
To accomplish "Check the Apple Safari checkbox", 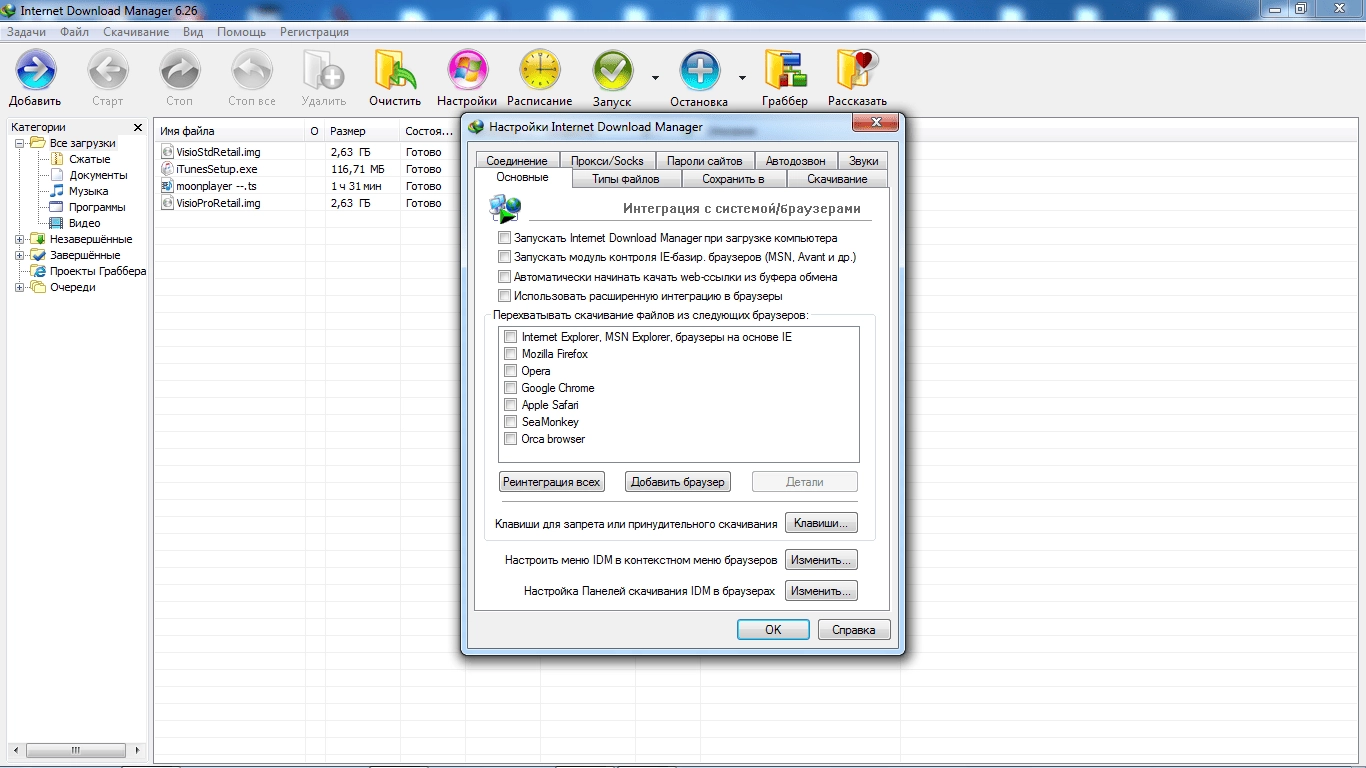I will click(x=511, y=405).
